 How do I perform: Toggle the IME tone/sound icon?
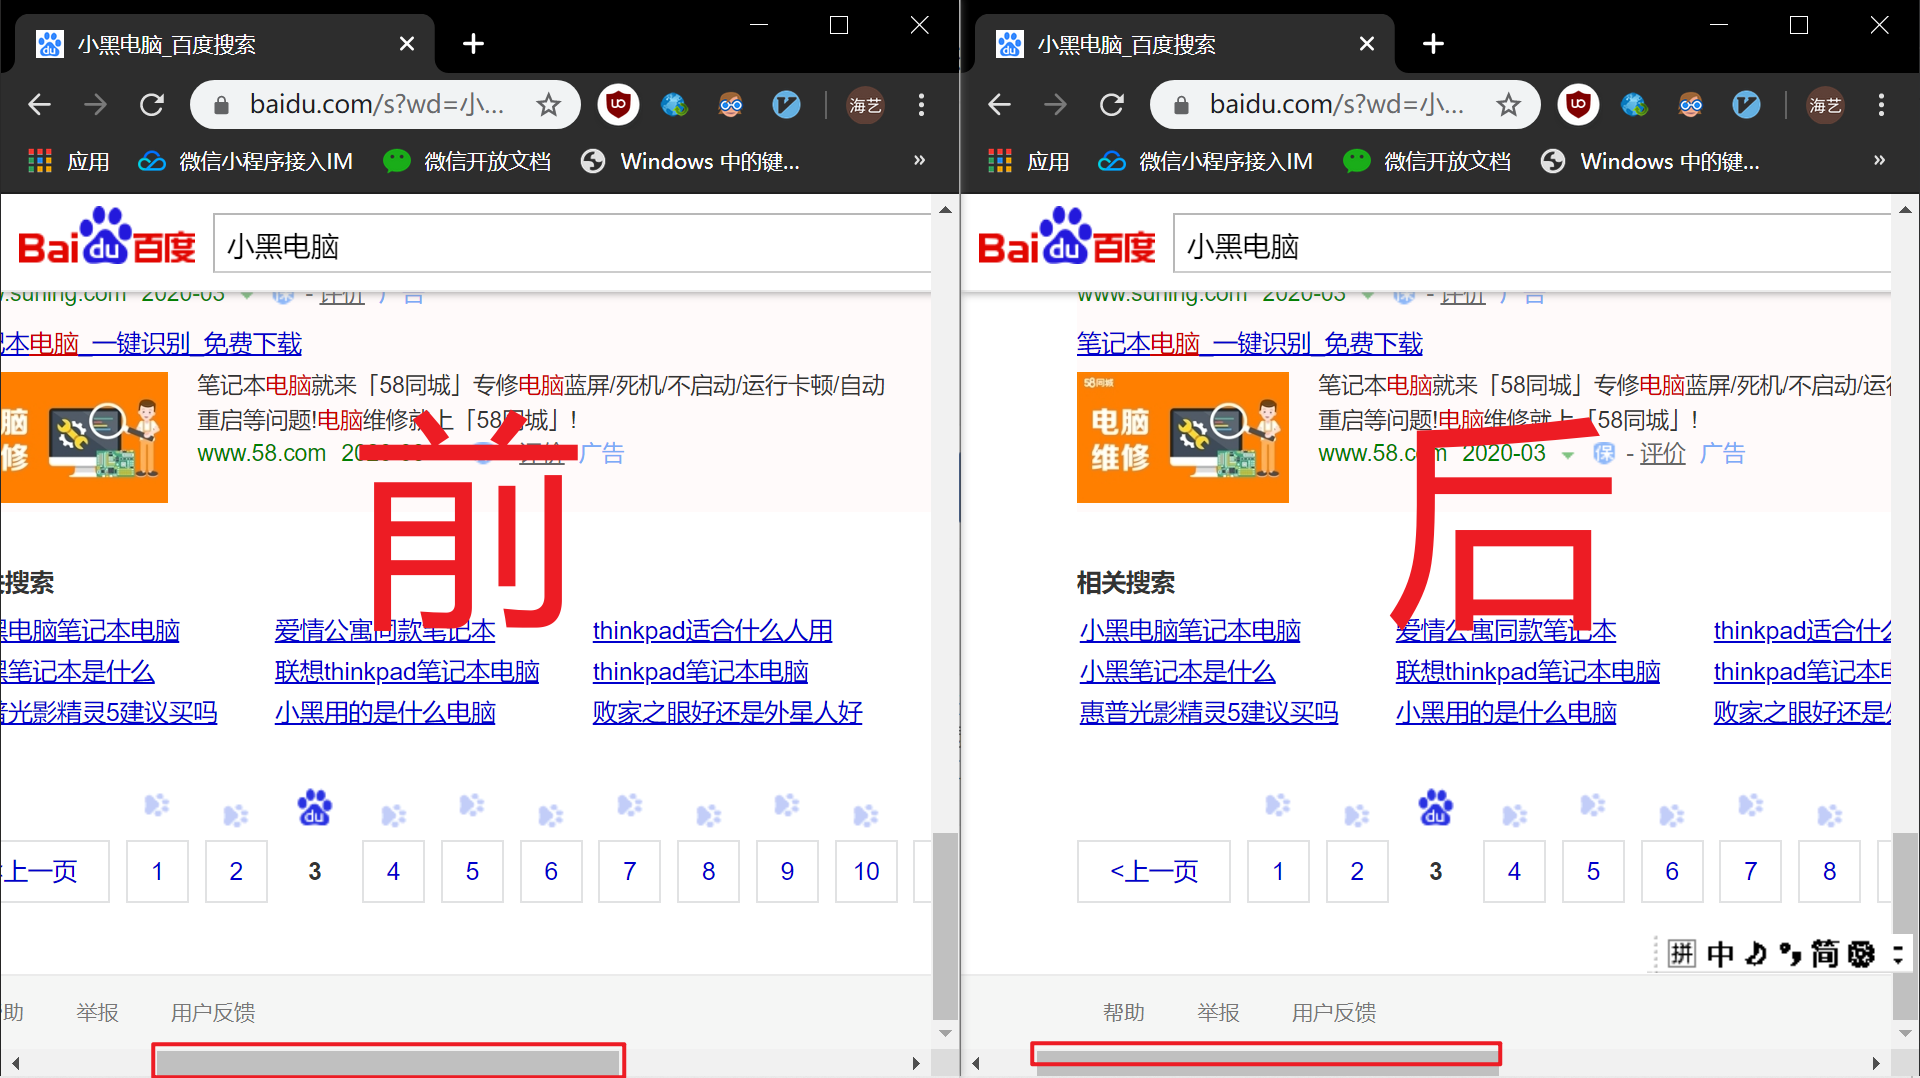coord(1755,953)
